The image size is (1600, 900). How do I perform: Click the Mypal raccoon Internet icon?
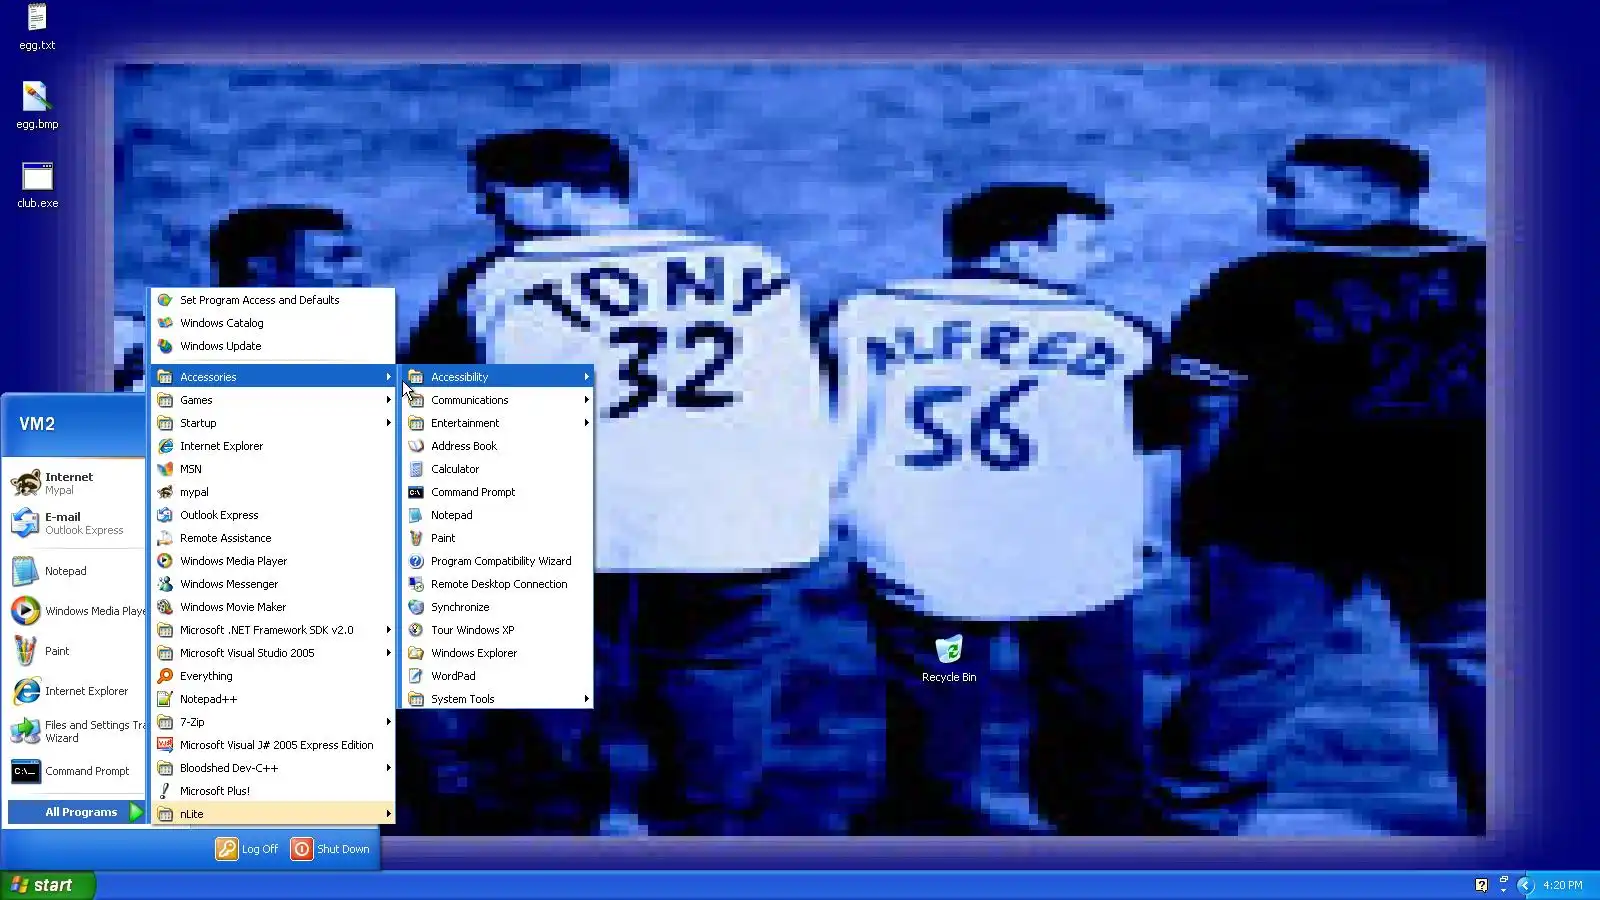tap(25, 483)
